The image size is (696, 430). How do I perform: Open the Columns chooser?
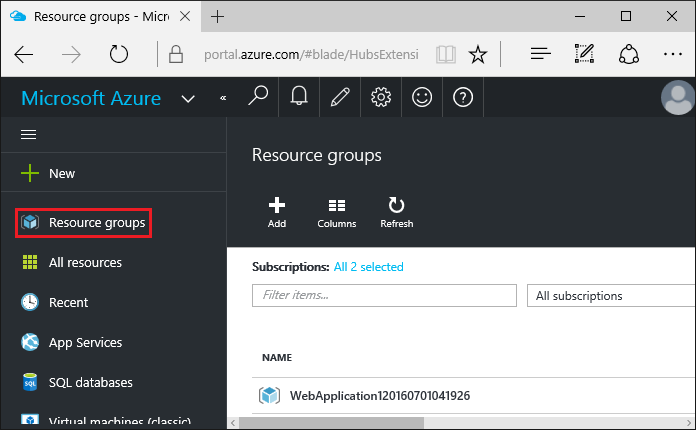pos(336,213)
